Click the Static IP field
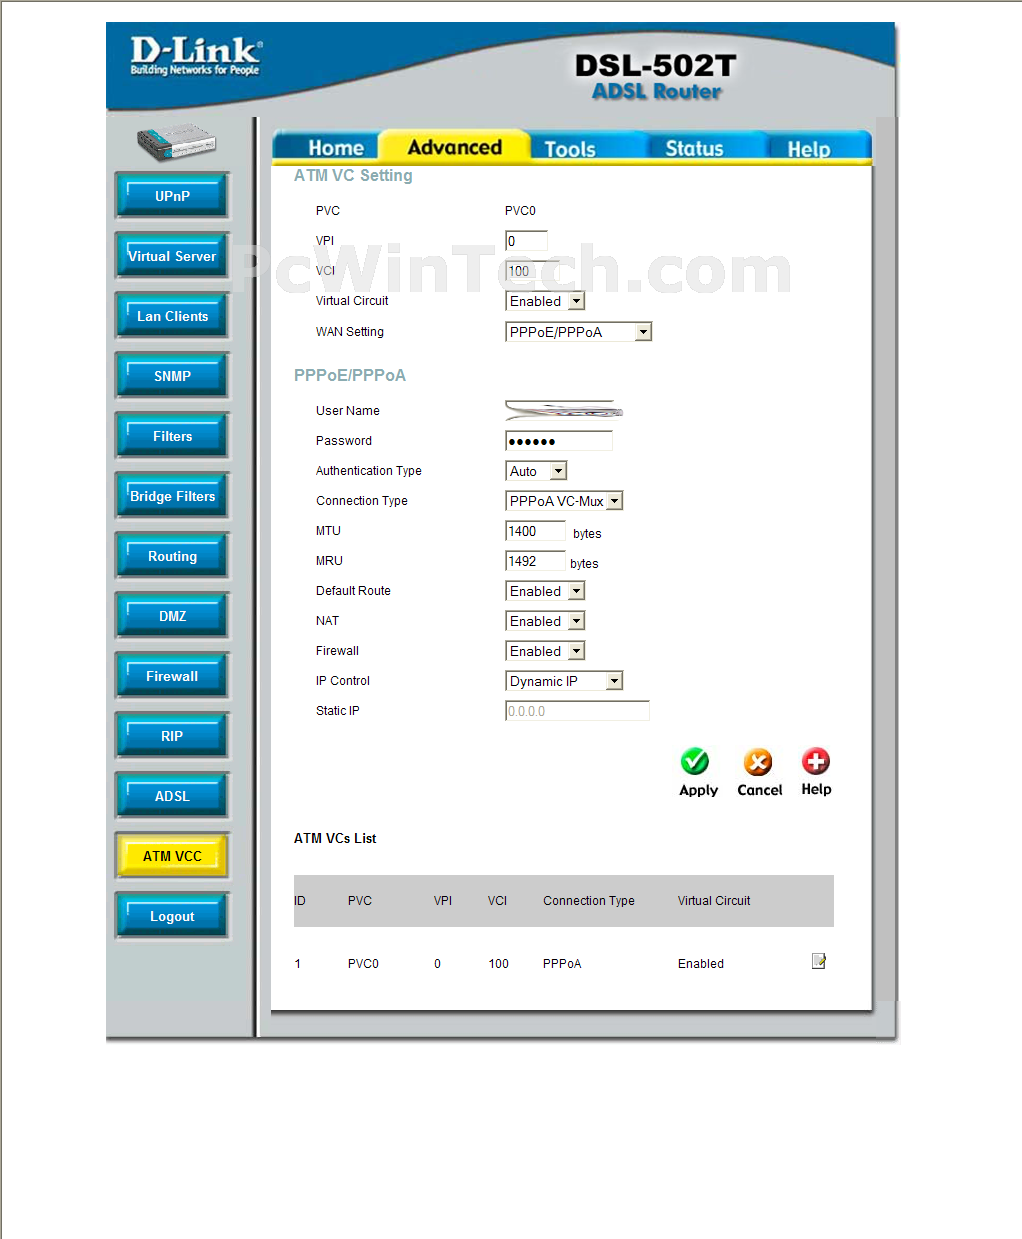 (578, 711)
